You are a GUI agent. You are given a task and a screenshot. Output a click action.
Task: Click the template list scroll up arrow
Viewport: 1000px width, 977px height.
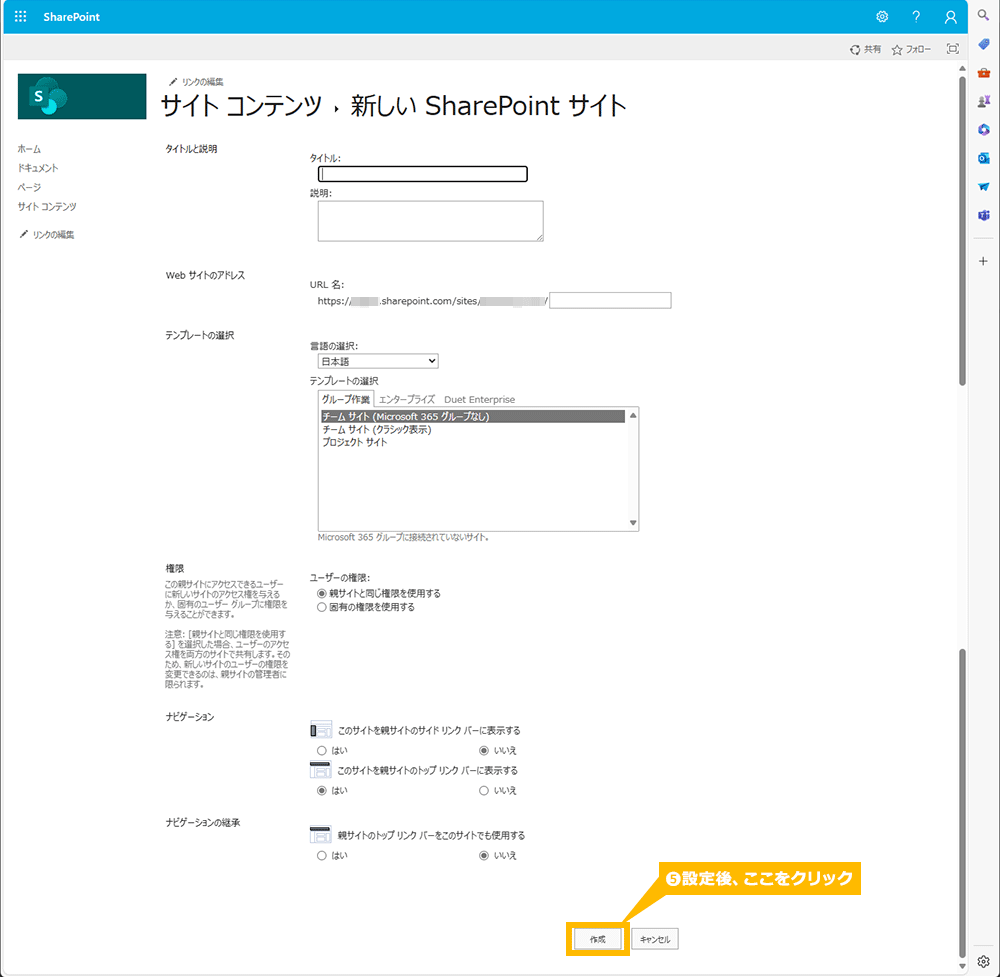633,415
